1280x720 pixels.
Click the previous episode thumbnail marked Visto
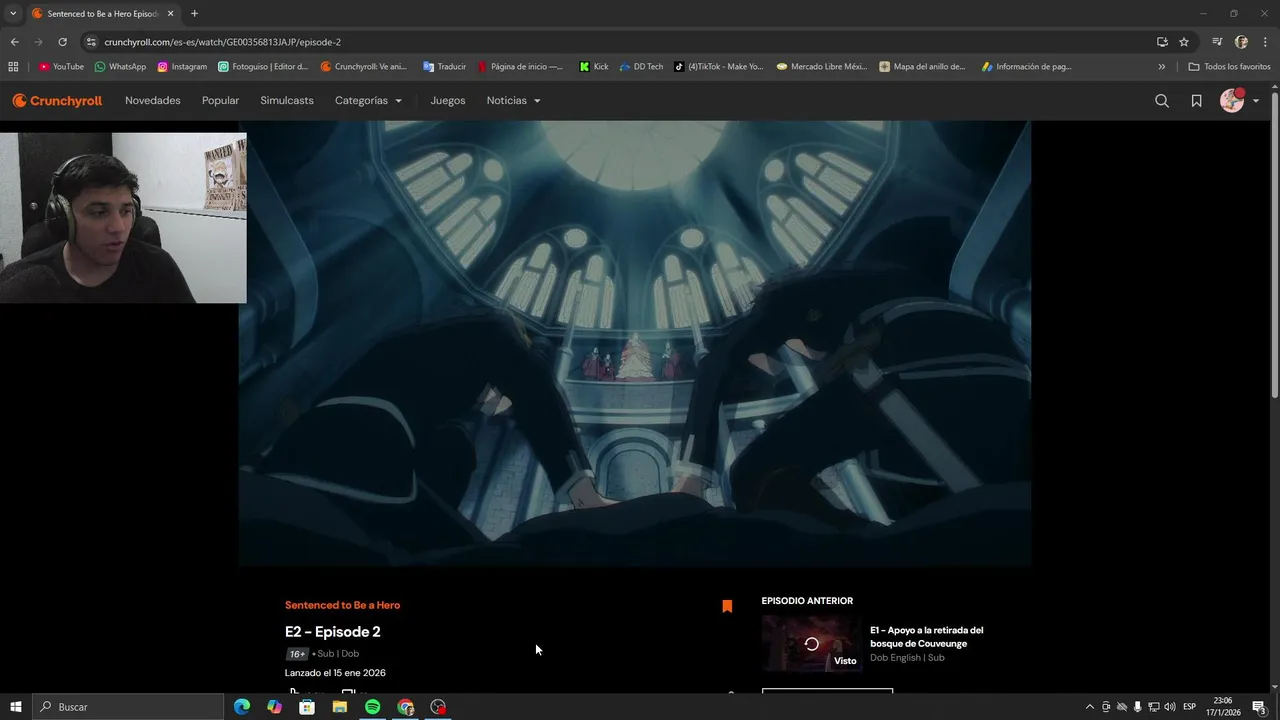(x=811, y=643)
